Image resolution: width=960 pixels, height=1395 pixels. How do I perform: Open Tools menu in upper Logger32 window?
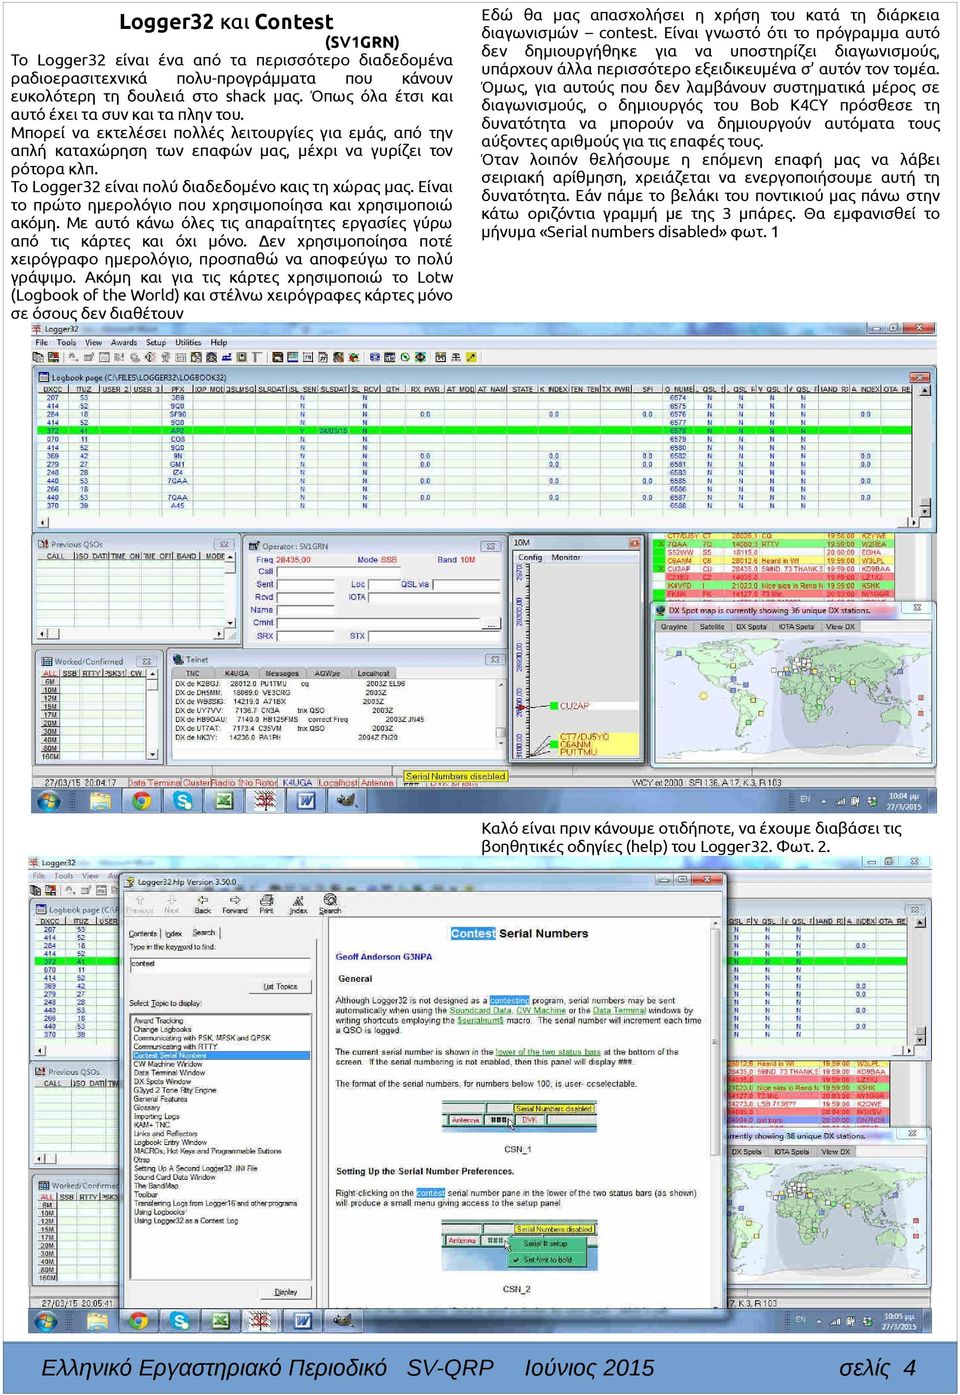pos(67,343)
